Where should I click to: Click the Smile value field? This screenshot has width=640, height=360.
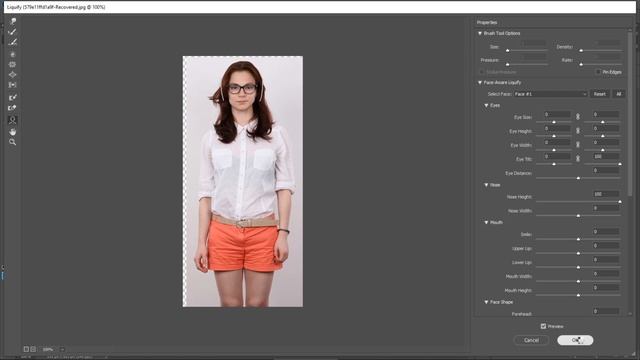click(x=606, y=231)
